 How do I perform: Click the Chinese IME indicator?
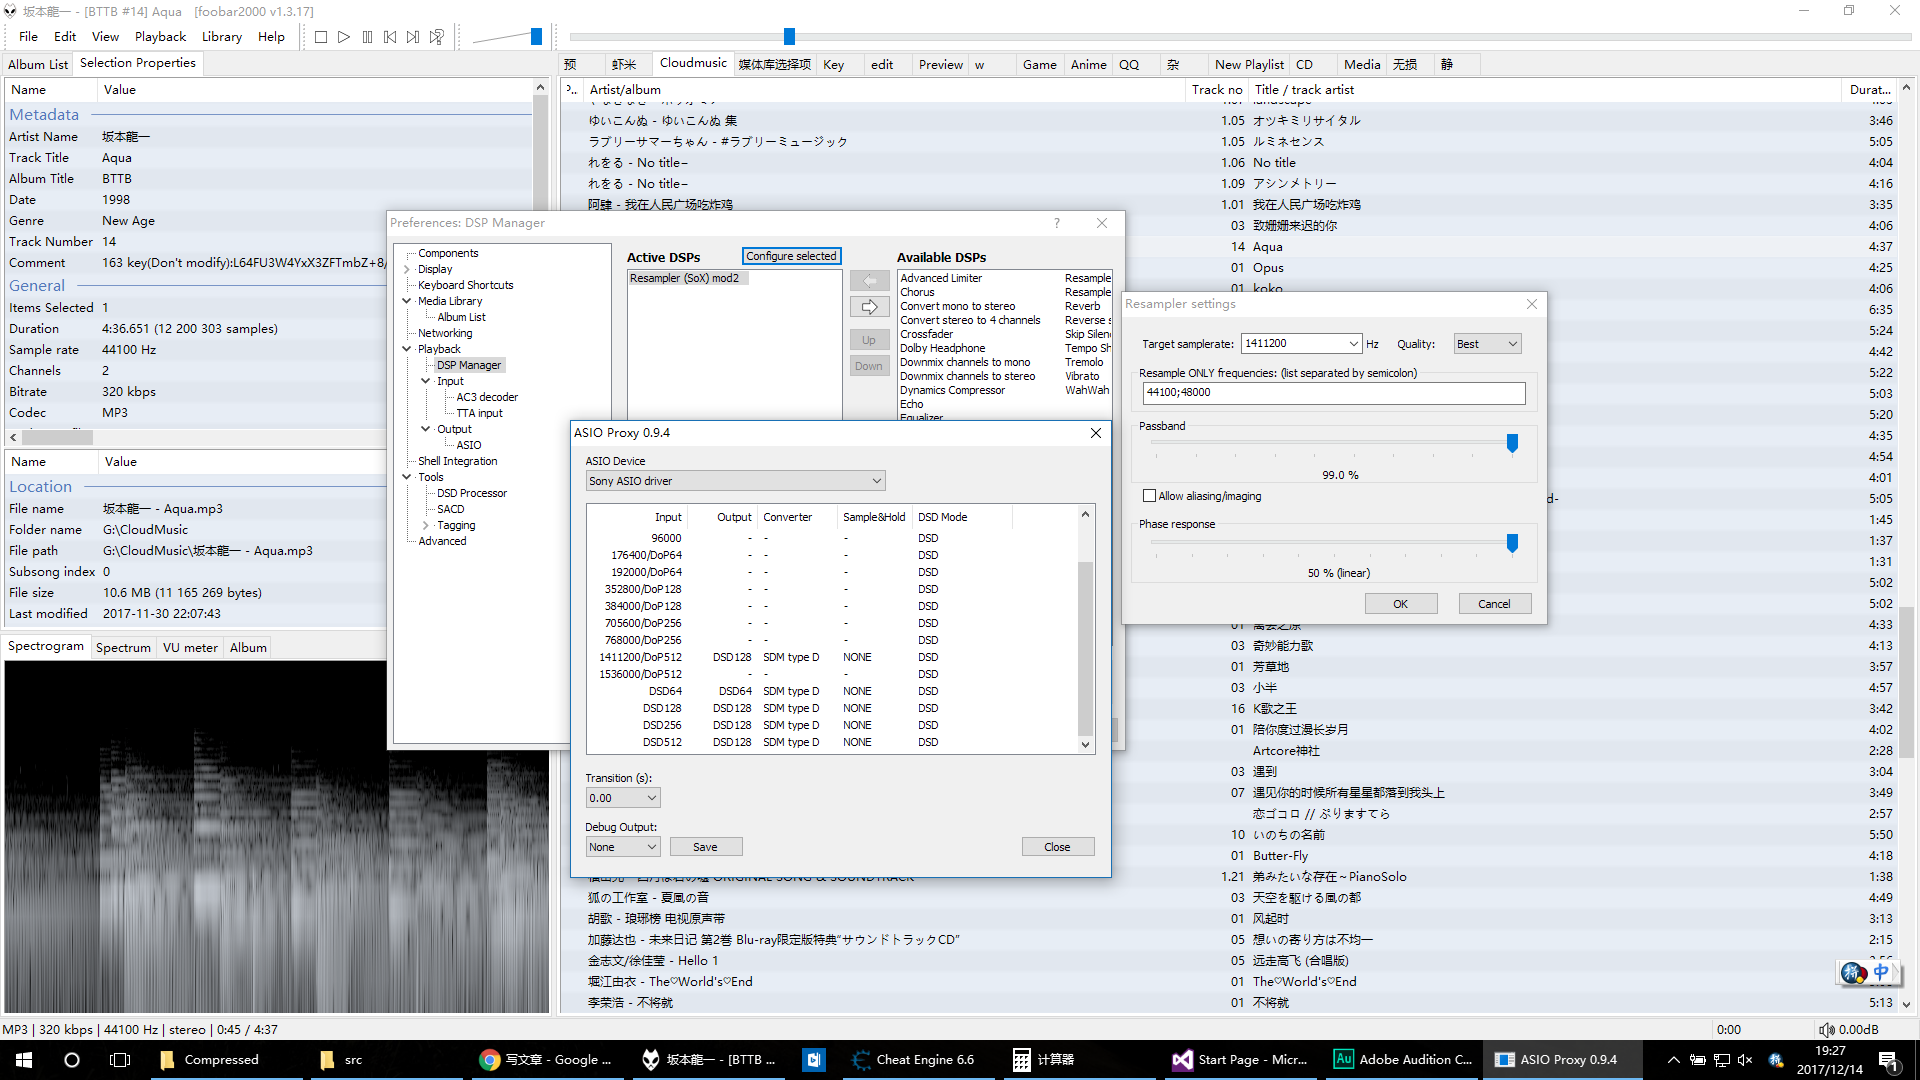pyautogui.click(x=1881, y=972)
